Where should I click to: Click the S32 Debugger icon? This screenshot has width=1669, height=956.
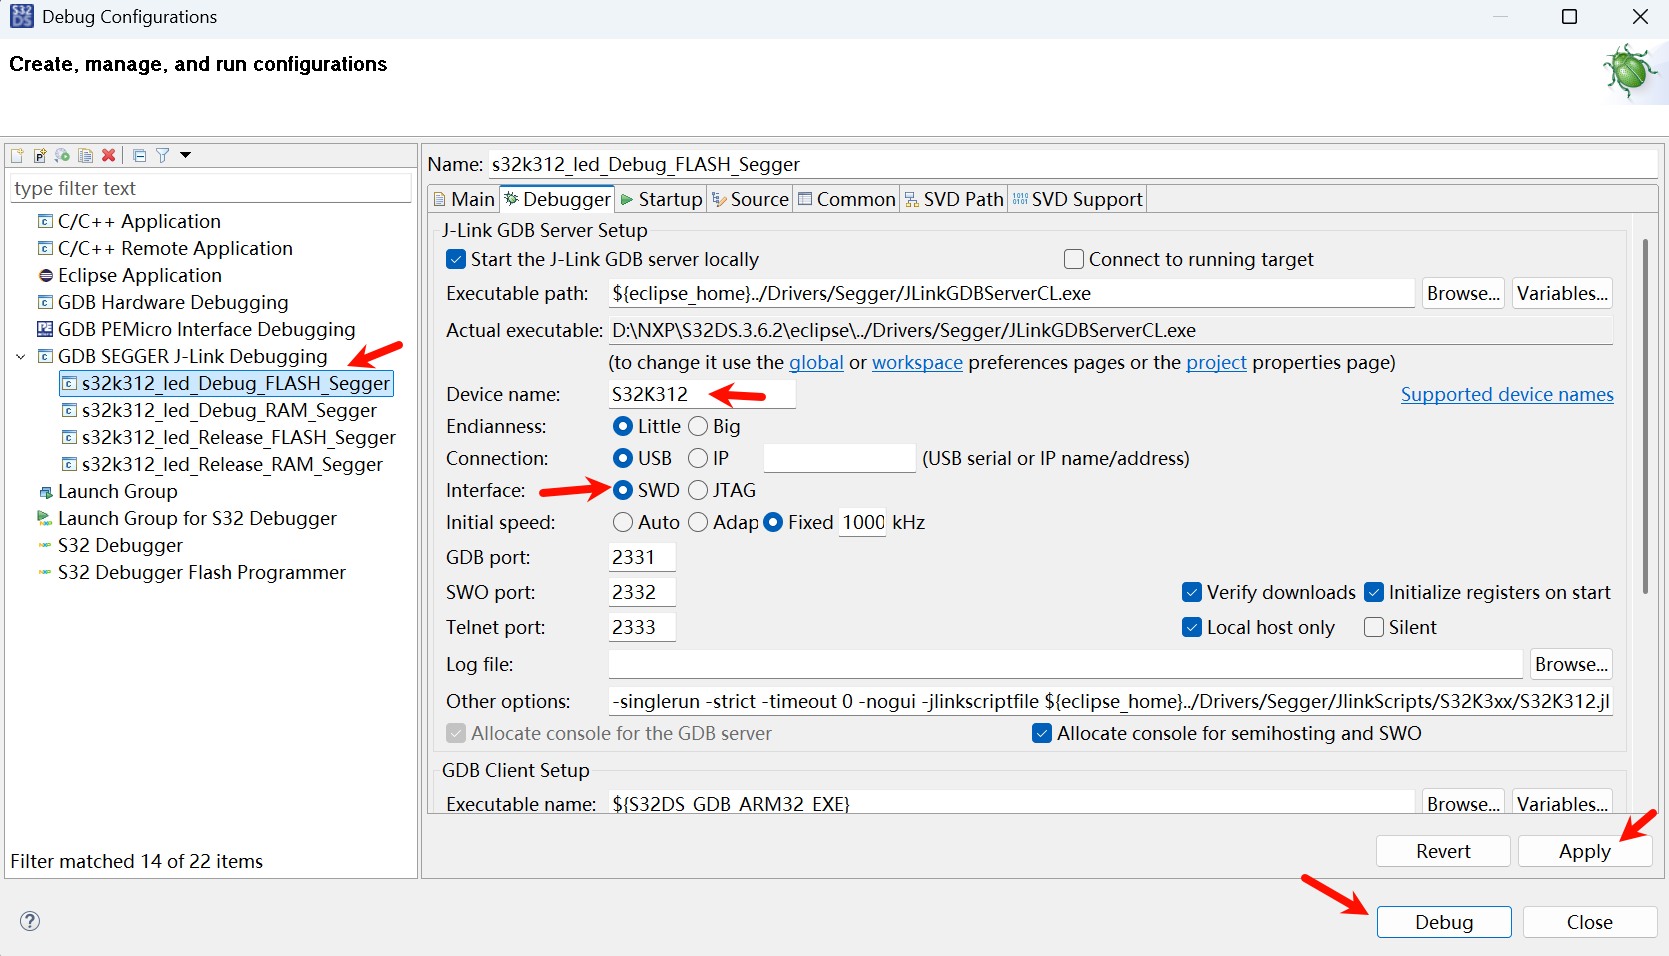click(x=45, y=545)
